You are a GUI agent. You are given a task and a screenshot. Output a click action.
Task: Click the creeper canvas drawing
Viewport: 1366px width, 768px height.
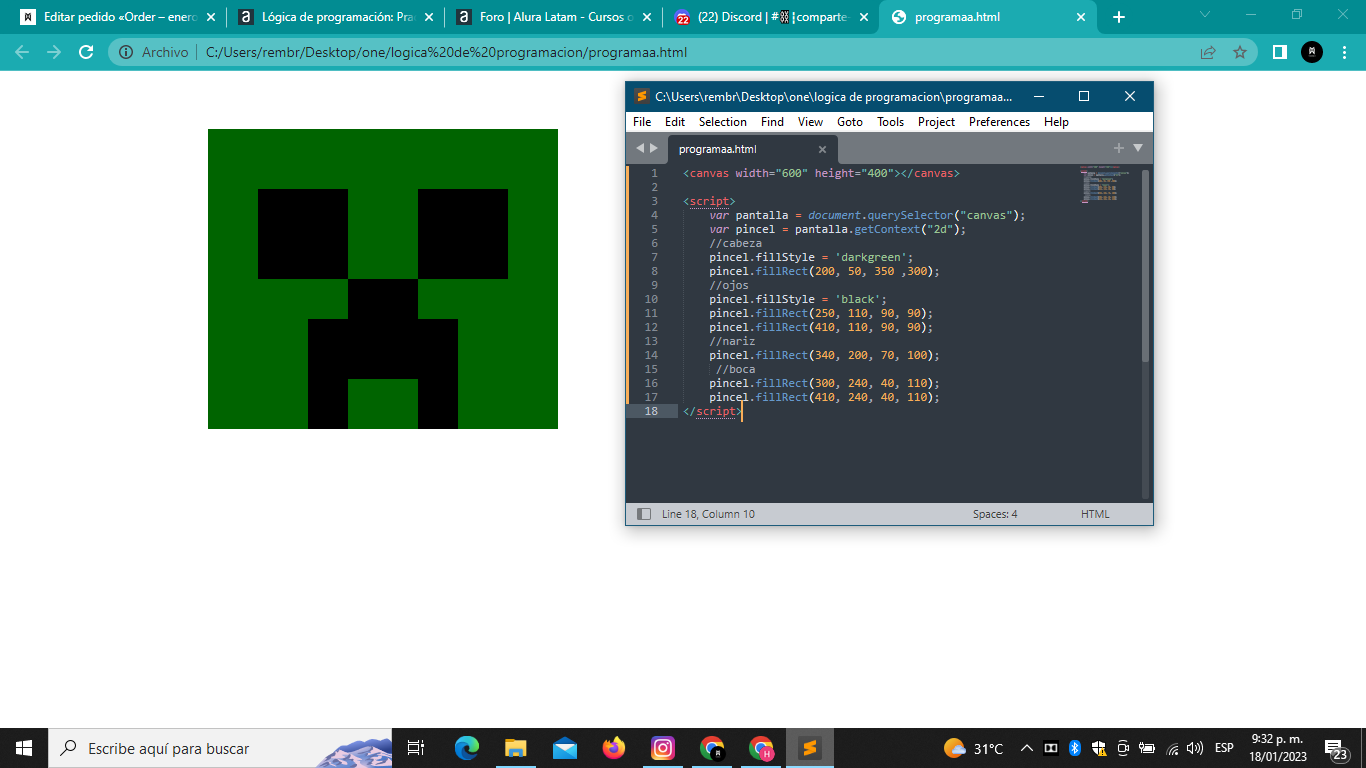coord(383,279)
